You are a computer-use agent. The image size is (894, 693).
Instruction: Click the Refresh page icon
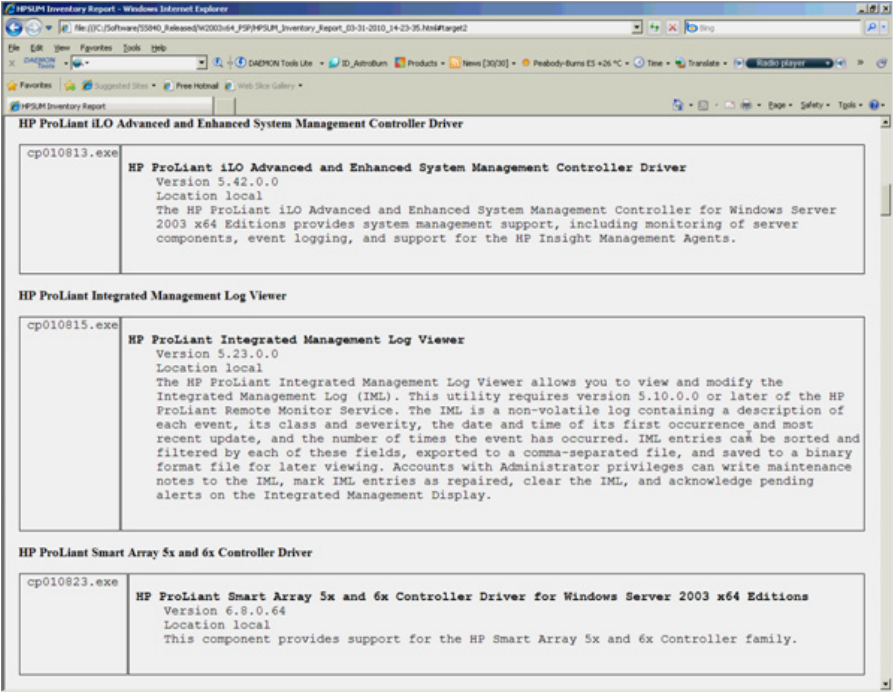(657, 28)
